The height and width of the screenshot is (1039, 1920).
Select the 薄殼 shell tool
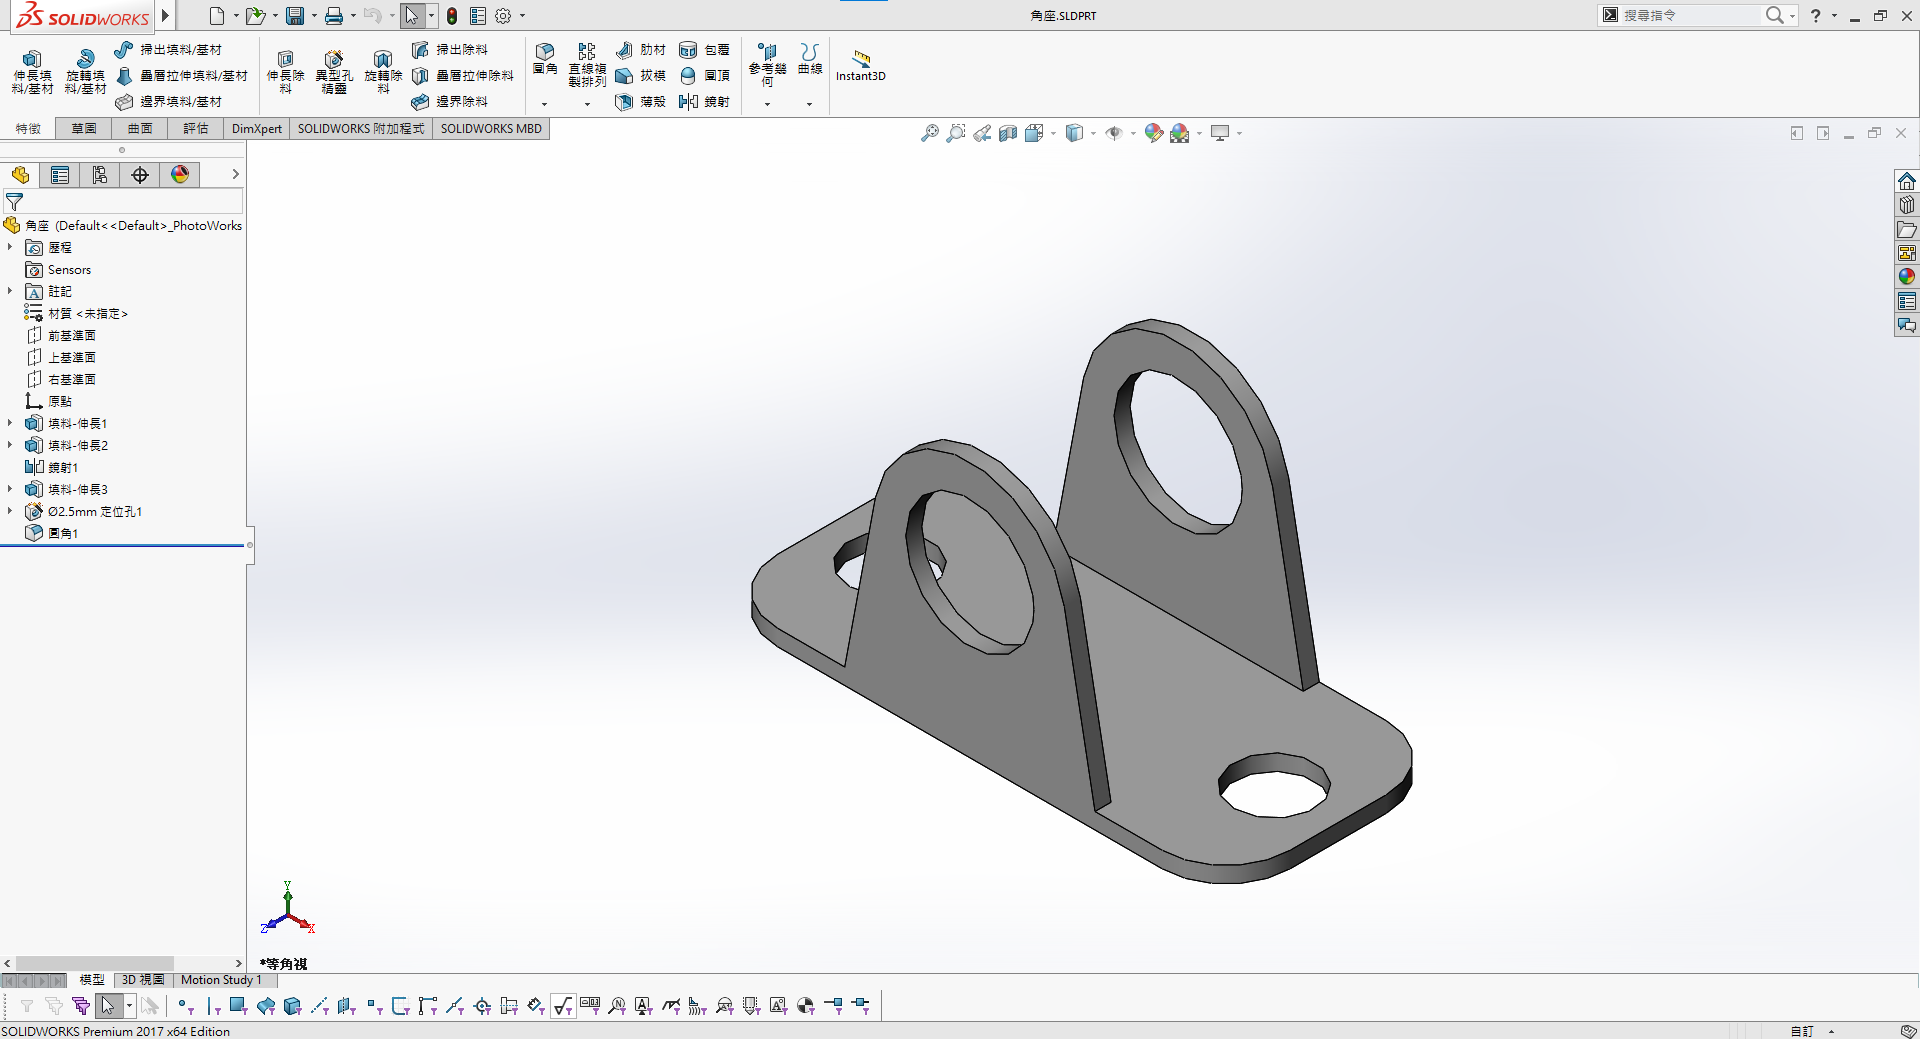[x=640, y=102]
